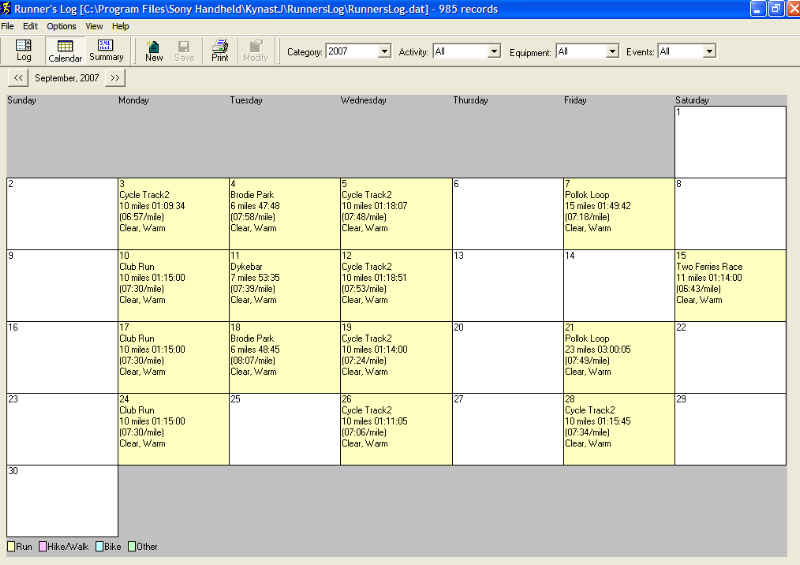Click the Hike/Walk legend color box
The width and height of the screenshot is (800, 565).
tap(43, 547)
